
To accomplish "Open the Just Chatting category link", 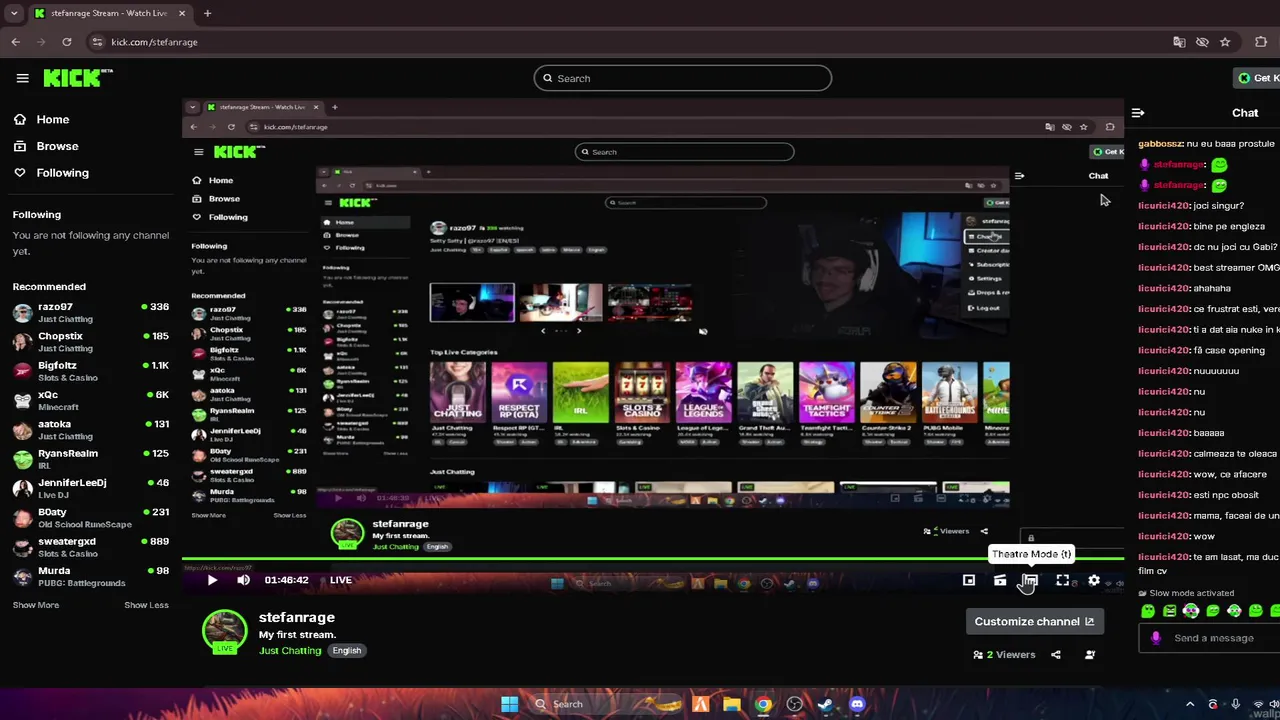I will click(290, 651).
